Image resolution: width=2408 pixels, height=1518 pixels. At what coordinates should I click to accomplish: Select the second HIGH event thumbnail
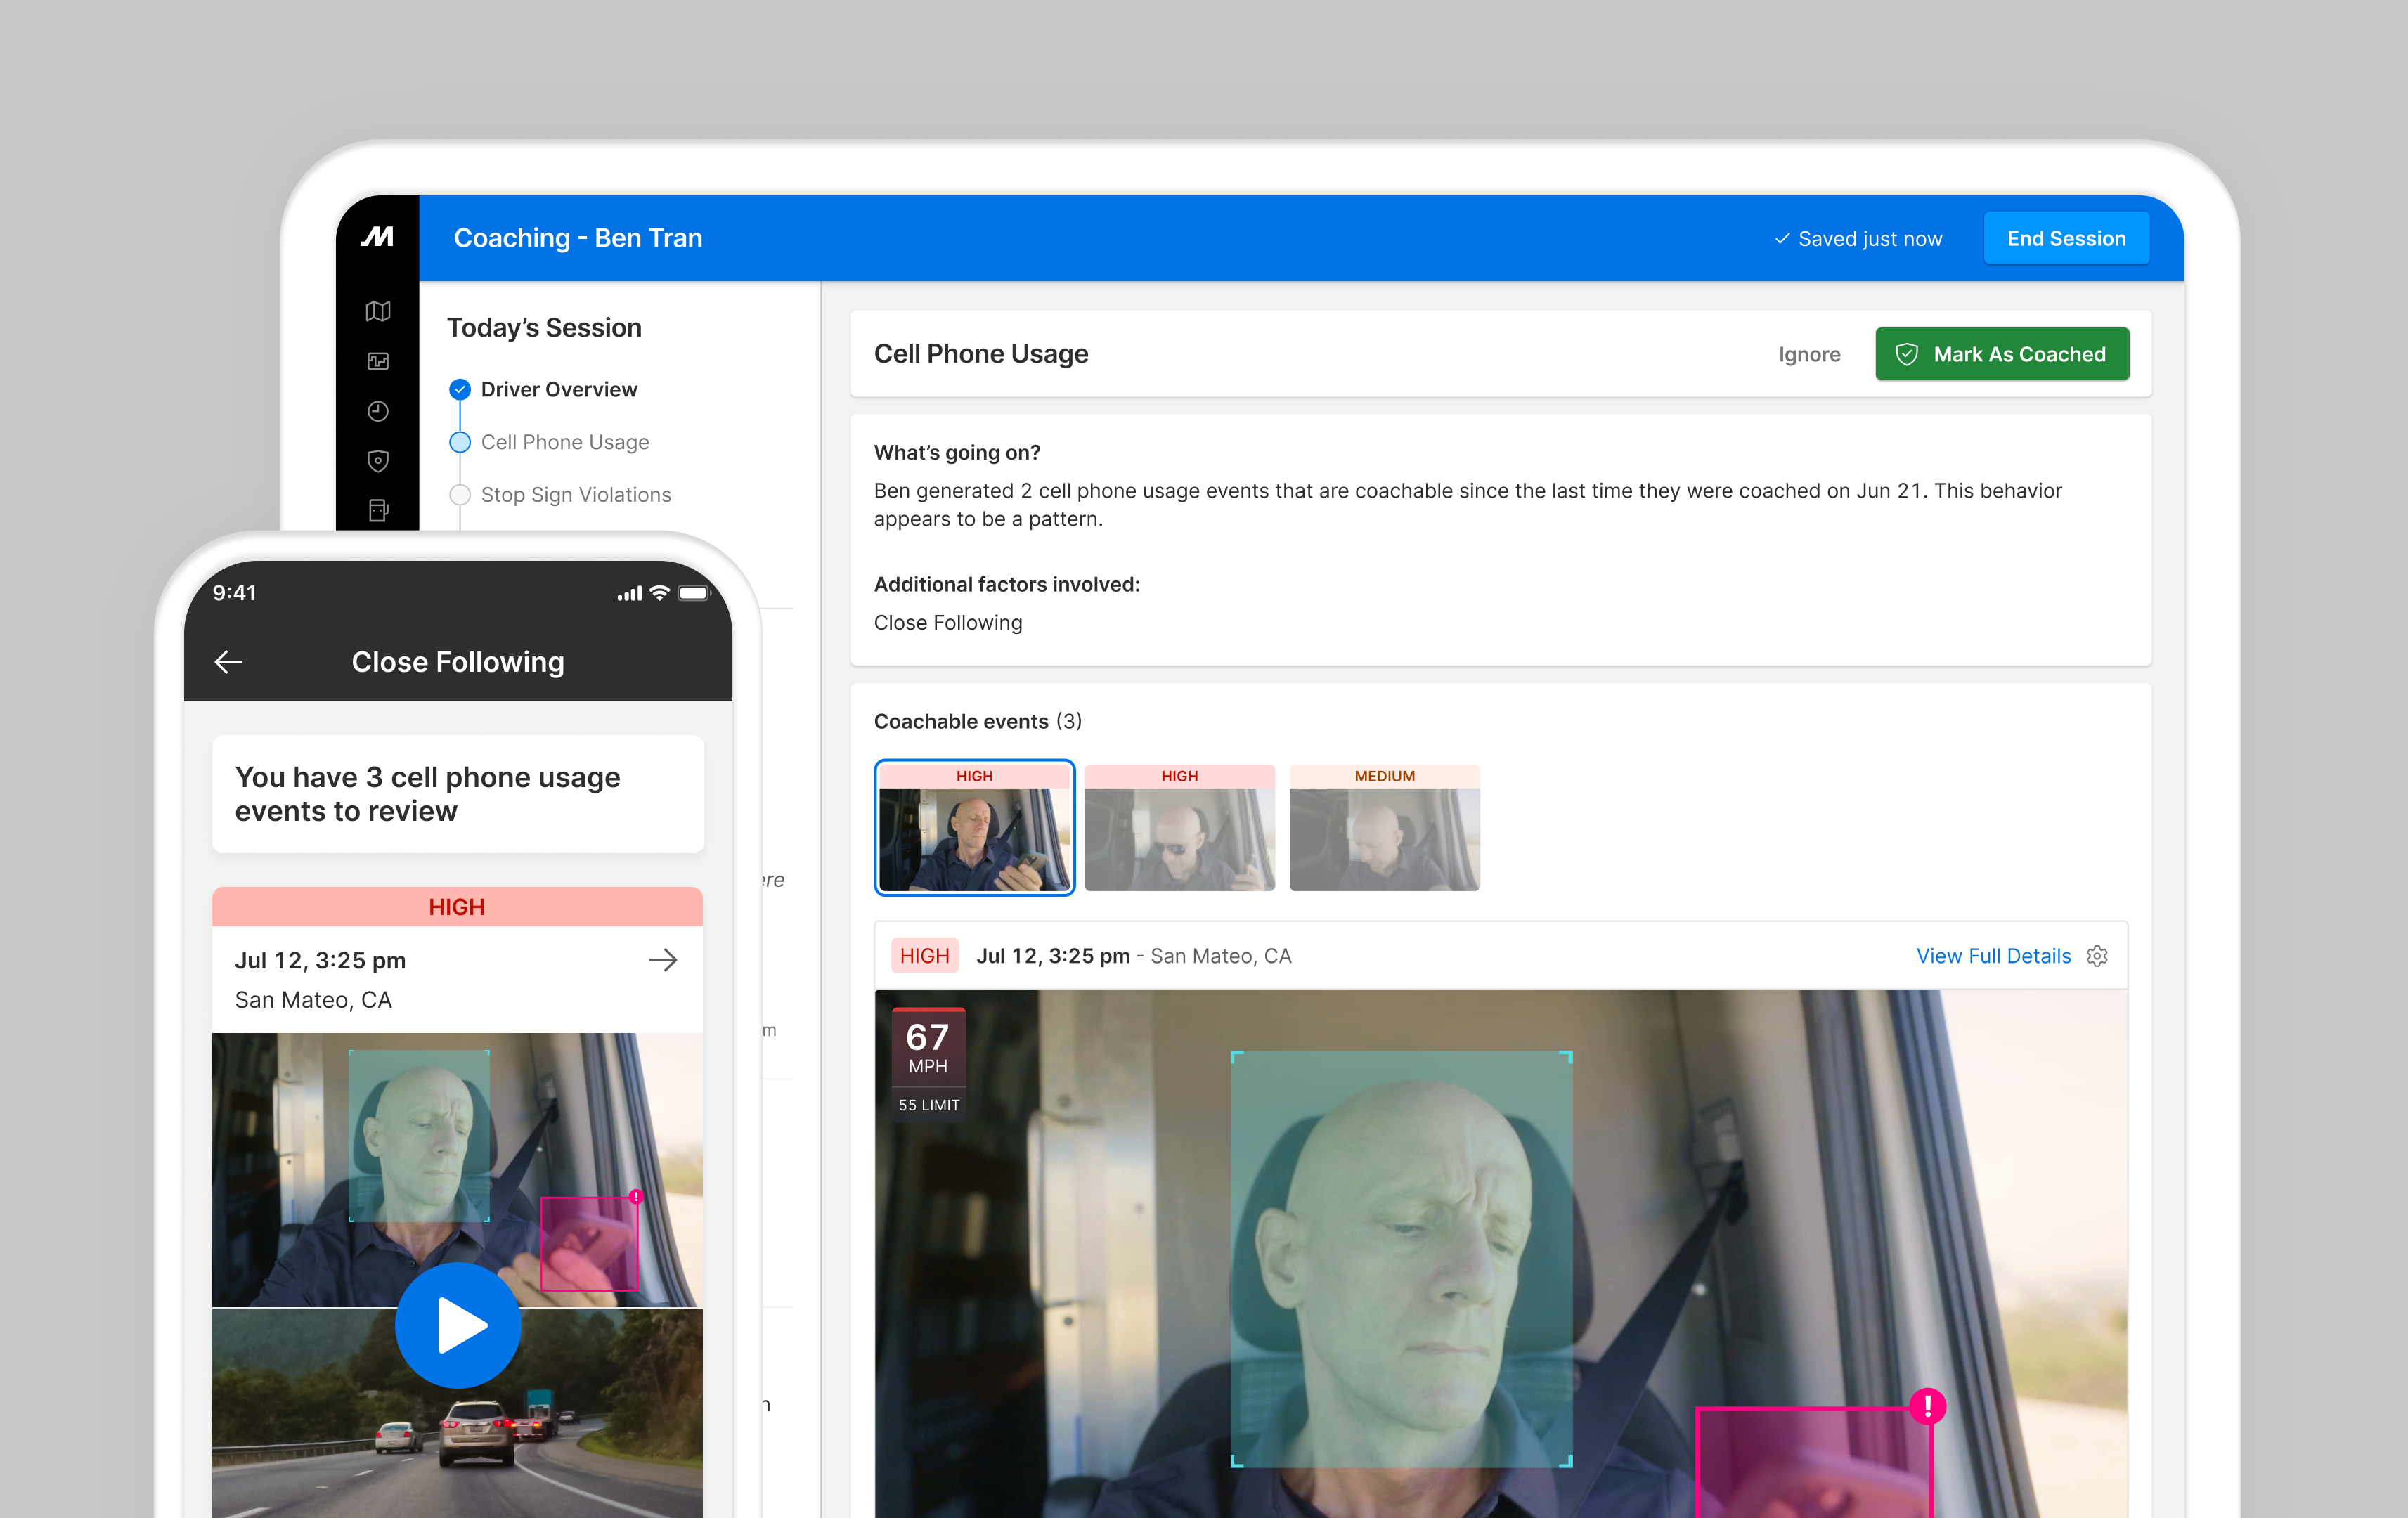tap(1179, 828)
